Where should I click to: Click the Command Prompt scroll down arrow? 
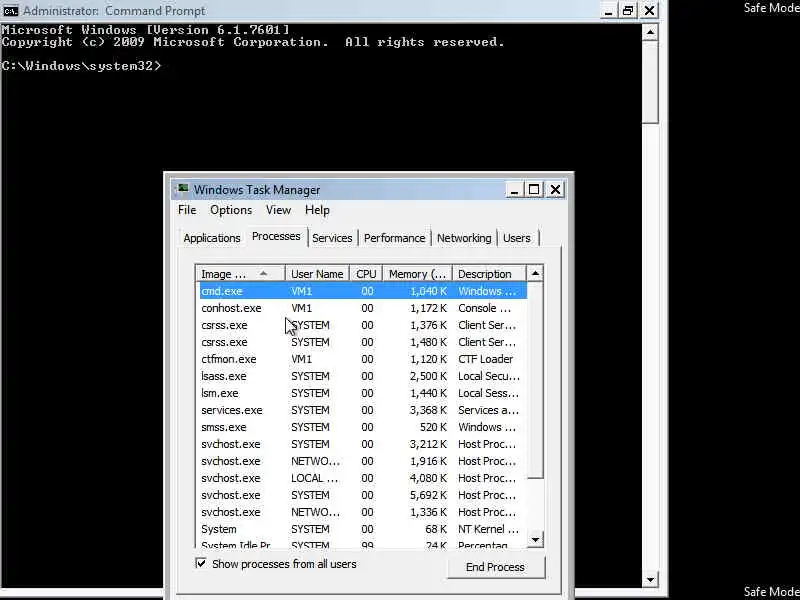point(650,579)
